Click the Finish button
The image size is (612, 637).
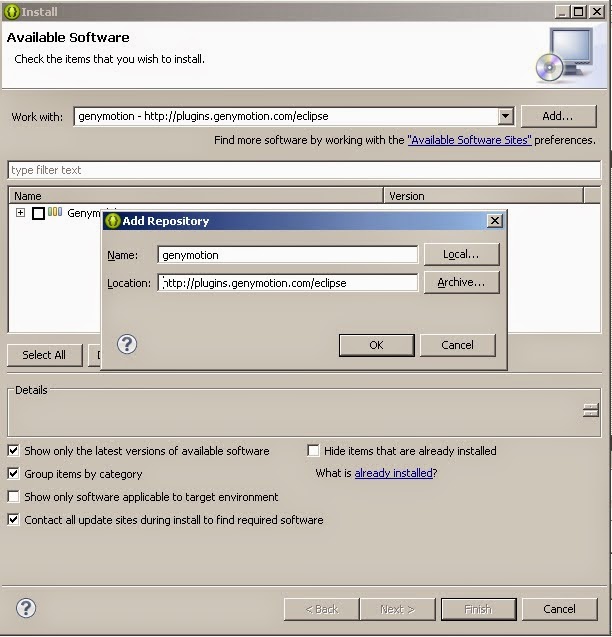(478, 609)
